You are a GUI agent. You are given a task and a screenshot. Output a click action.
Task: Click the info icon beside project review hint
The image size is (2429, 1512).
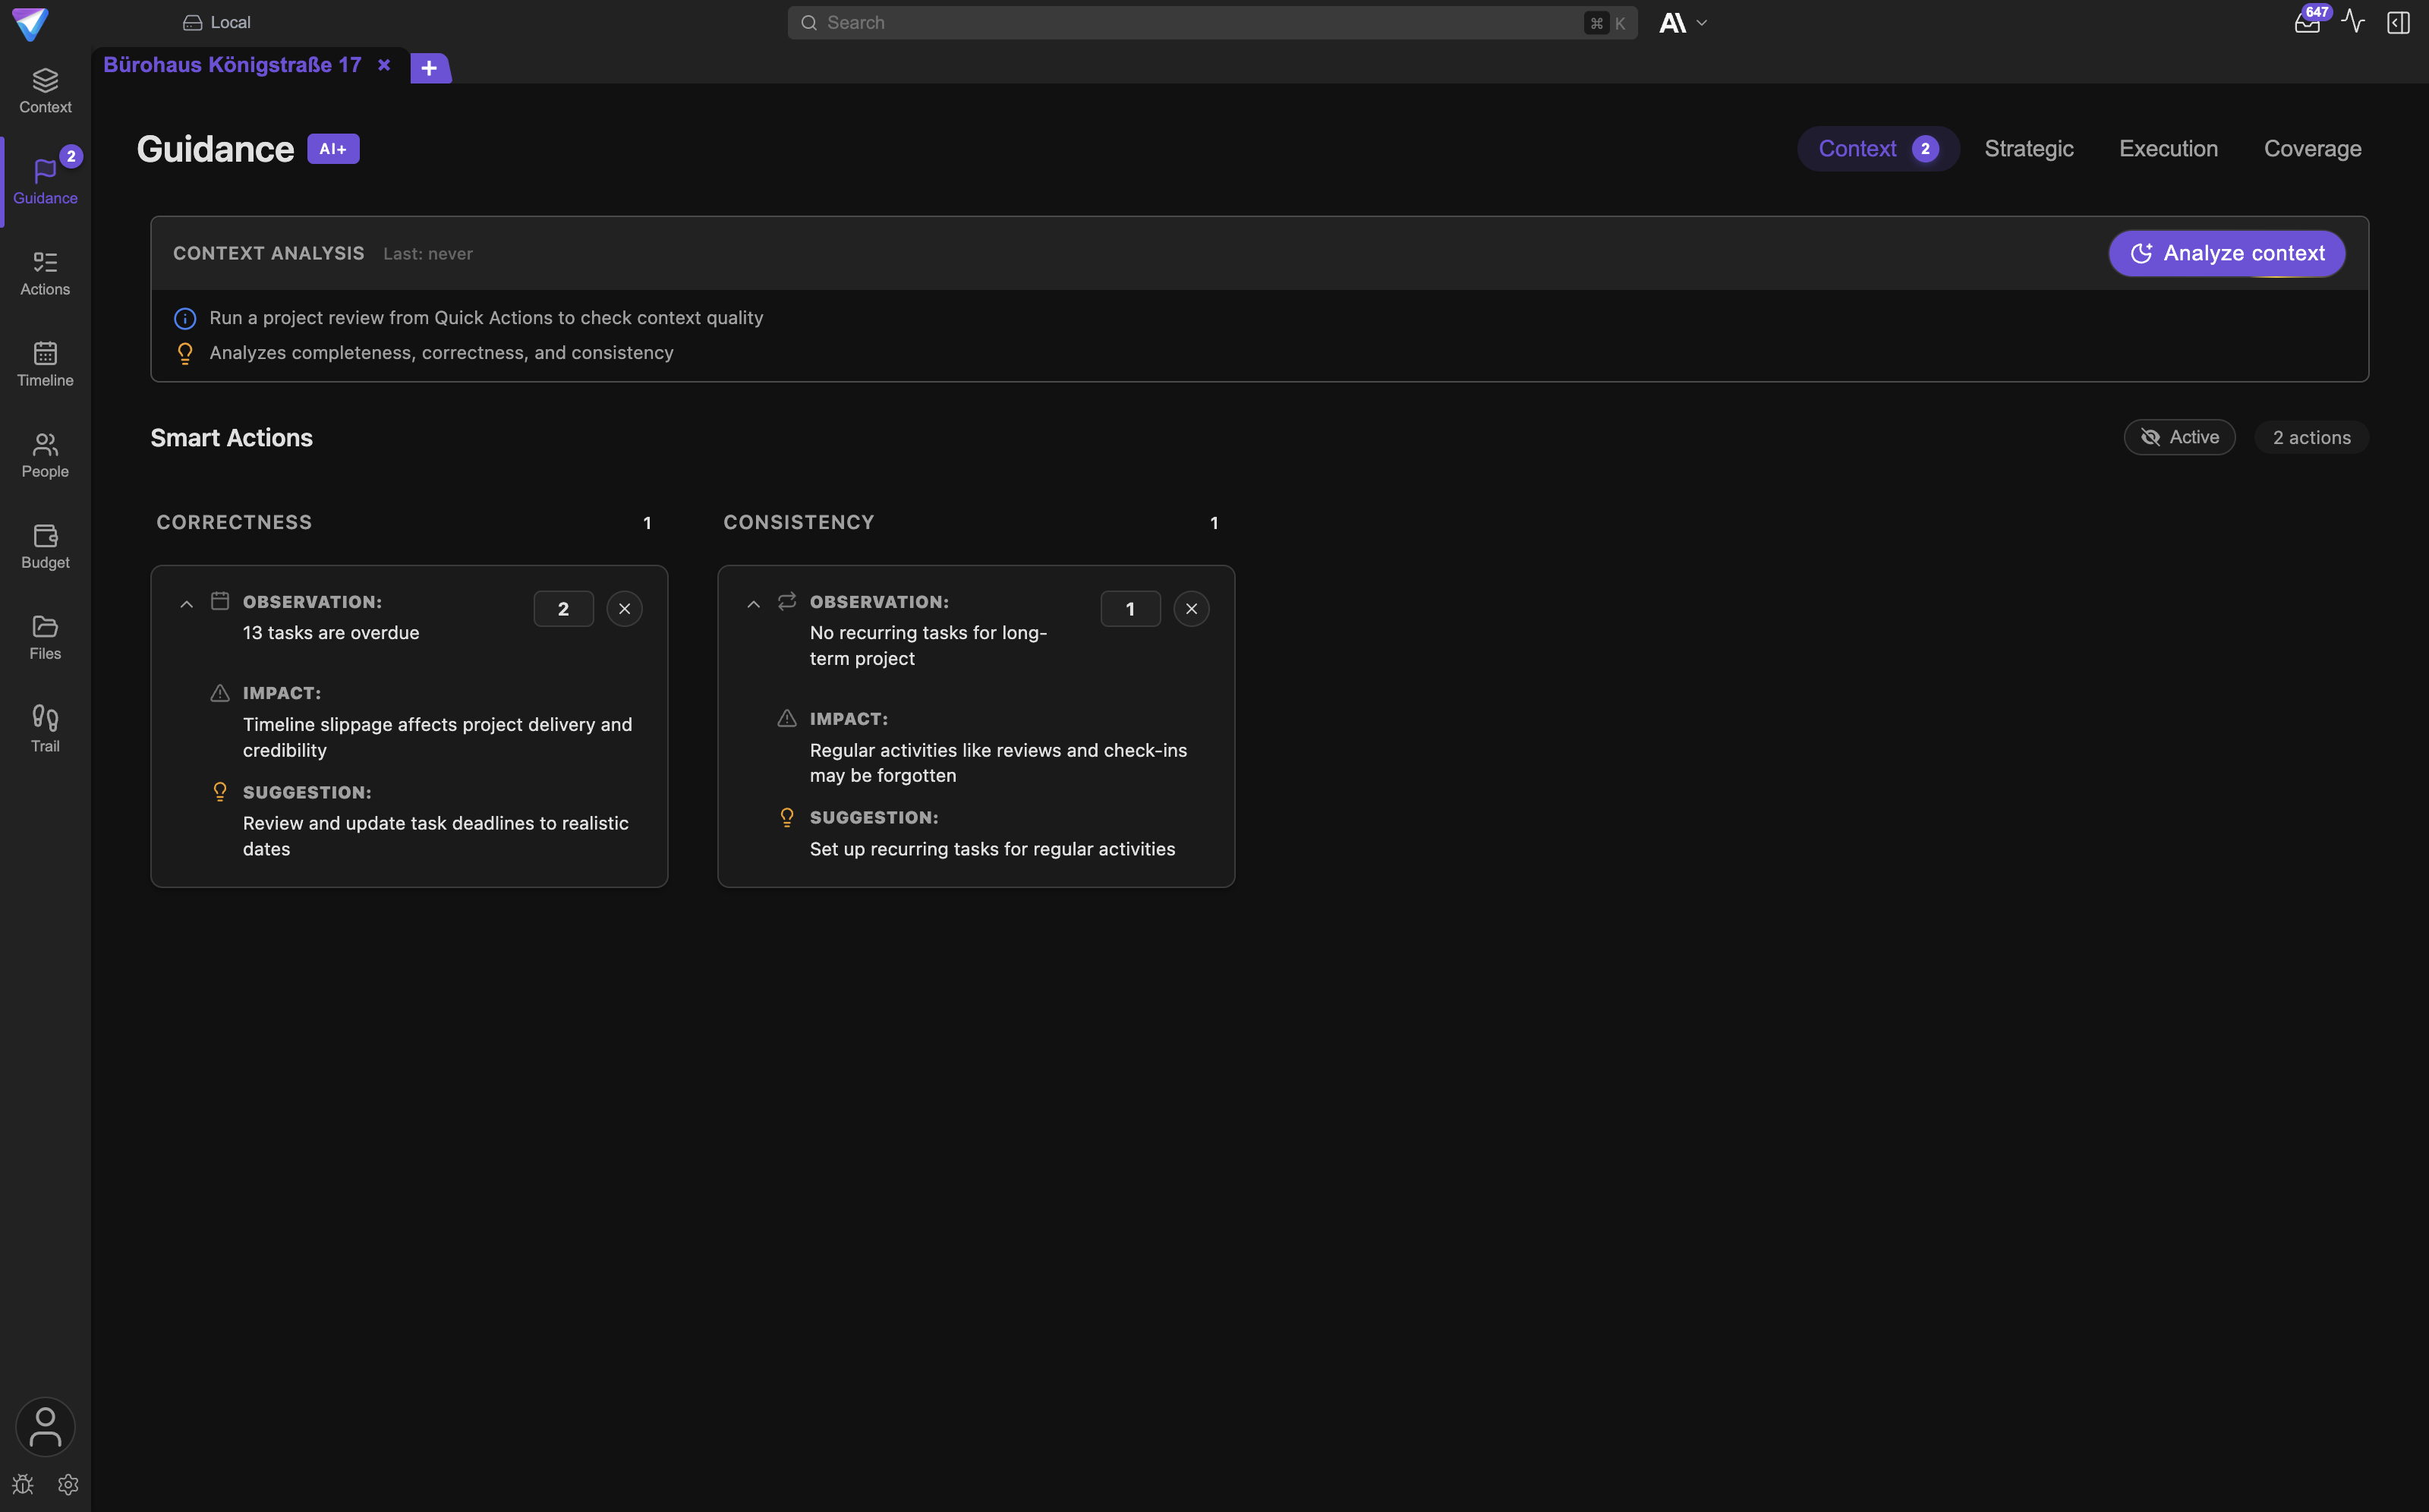(x=185, y=319)
